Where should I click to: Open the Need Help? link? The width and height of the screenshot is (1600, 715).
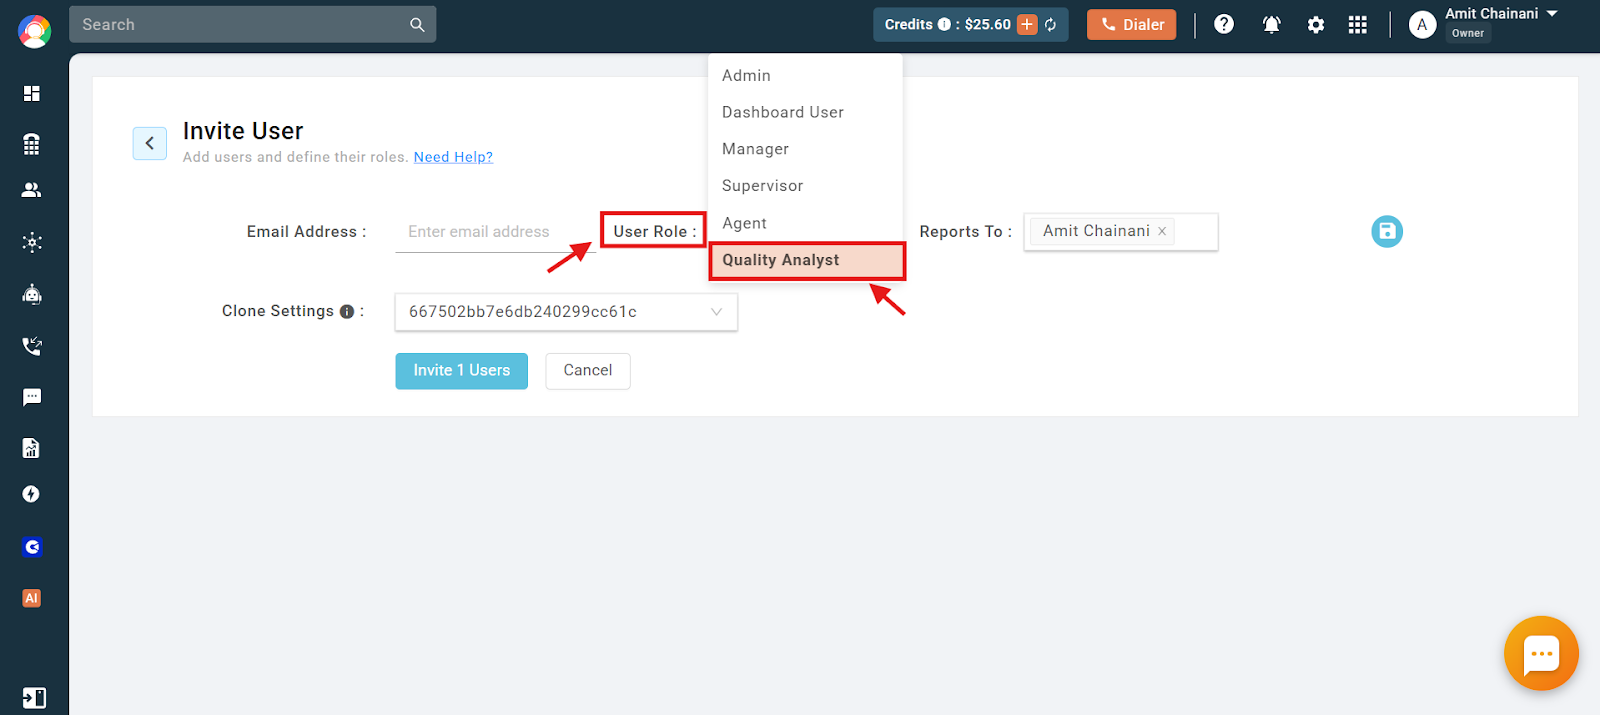point(453,157)
